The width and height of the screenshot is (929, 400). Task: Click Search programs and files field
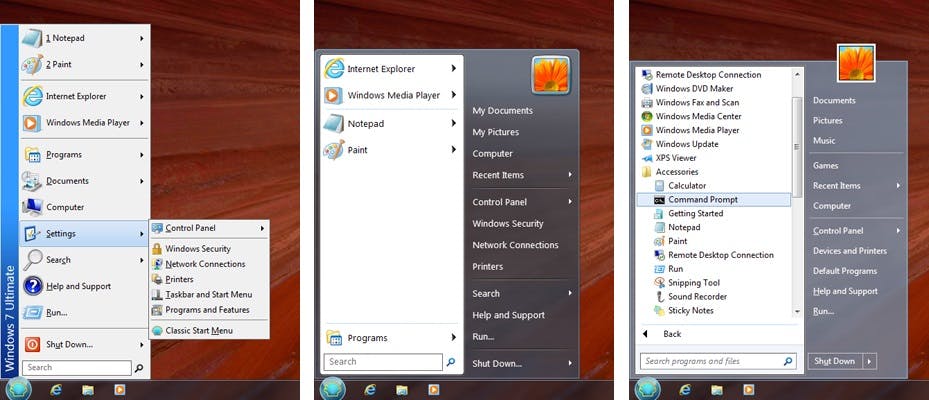tap(717, 361)
